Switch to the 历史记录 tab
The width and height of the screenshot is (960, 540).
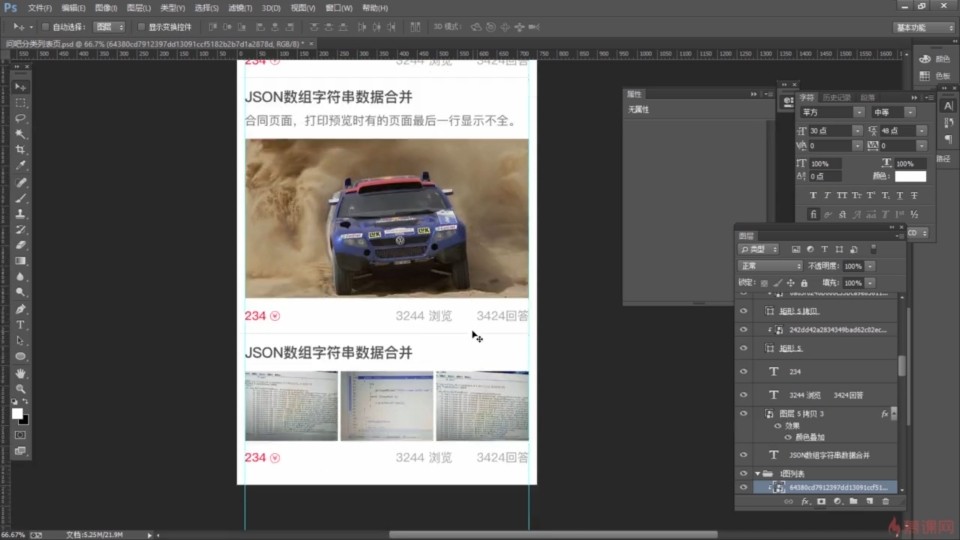point(836,97)
